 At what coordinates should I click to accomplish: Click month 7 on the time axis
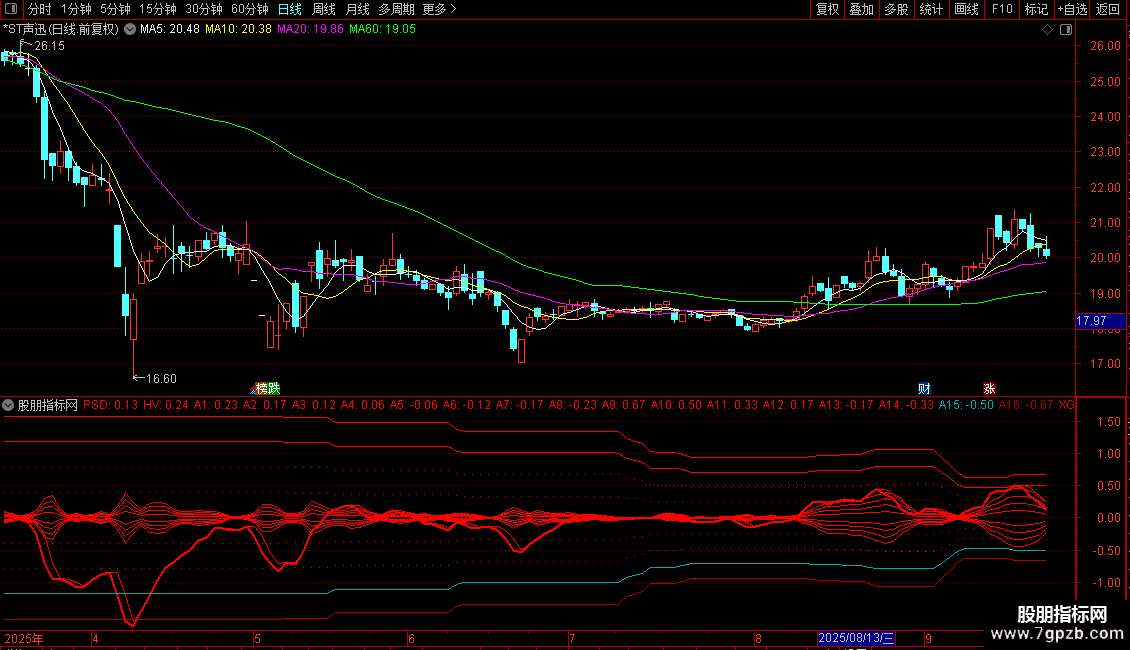click(572, 639)
